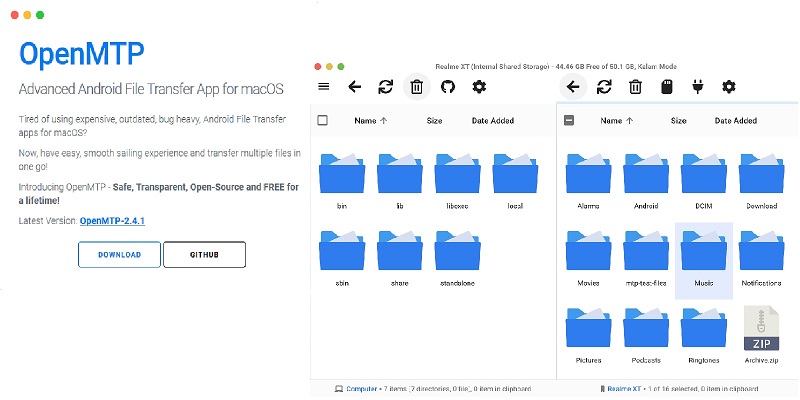Viewport: 800px width, 400px height.
Task: Sort Realme XT pane by Size column
Action: point(679,121)
